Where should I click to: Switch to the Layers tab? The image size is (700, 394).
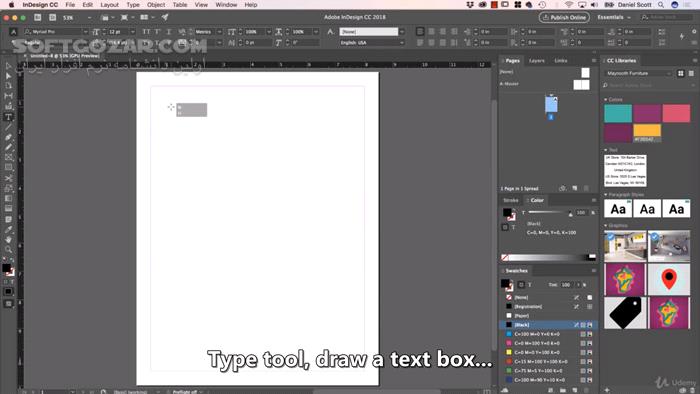(x=537, y=61)
